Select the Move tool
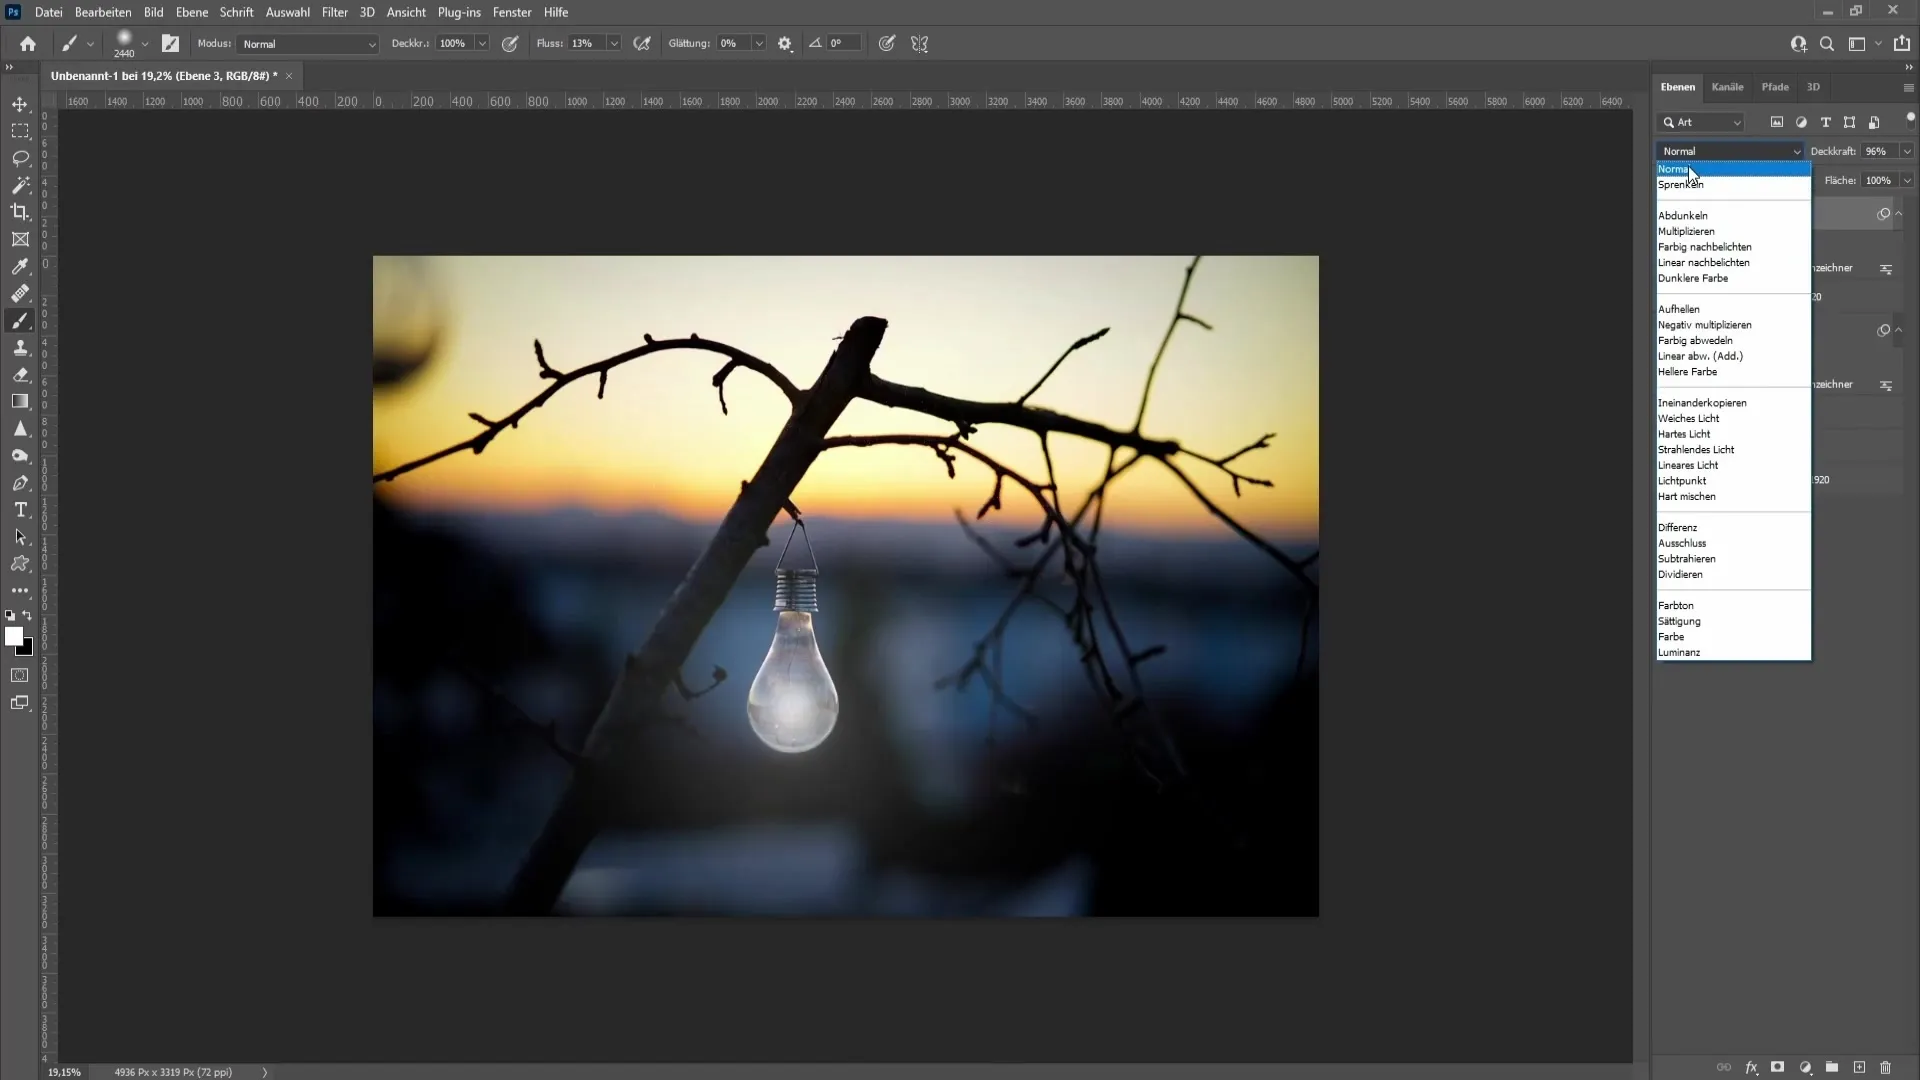The image size is (1920, 1080). coord(20,103)
